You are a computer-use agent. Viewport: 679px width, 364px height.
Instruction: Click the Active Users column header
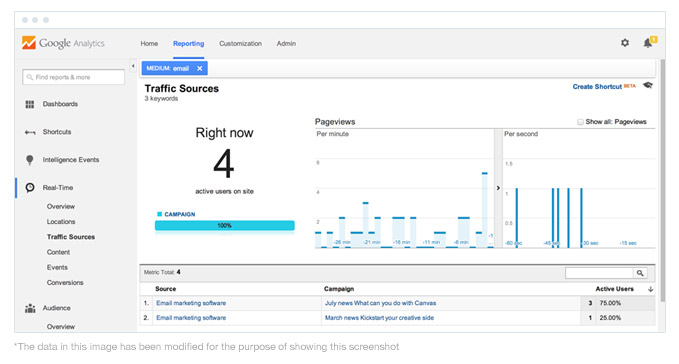click(614, 289)
